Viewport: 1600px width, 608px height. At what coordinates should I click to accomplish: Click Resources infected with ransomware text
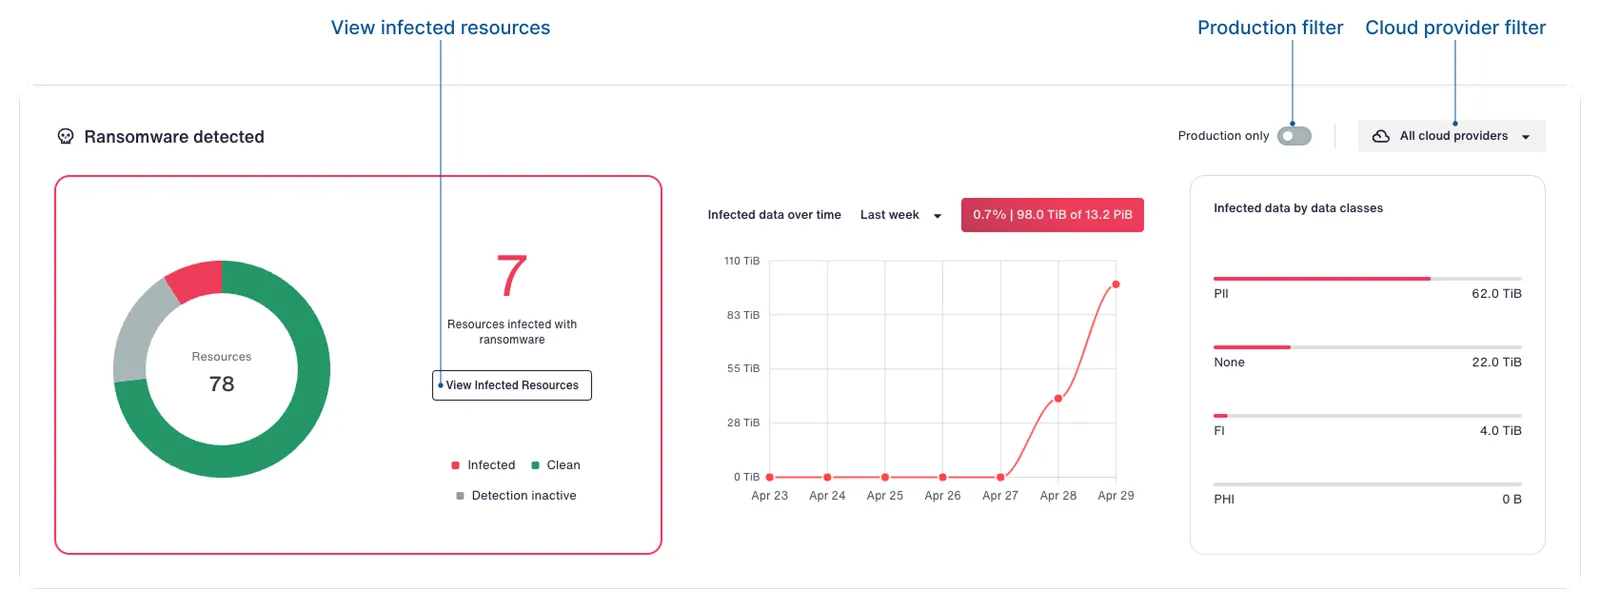pos(512,332)
